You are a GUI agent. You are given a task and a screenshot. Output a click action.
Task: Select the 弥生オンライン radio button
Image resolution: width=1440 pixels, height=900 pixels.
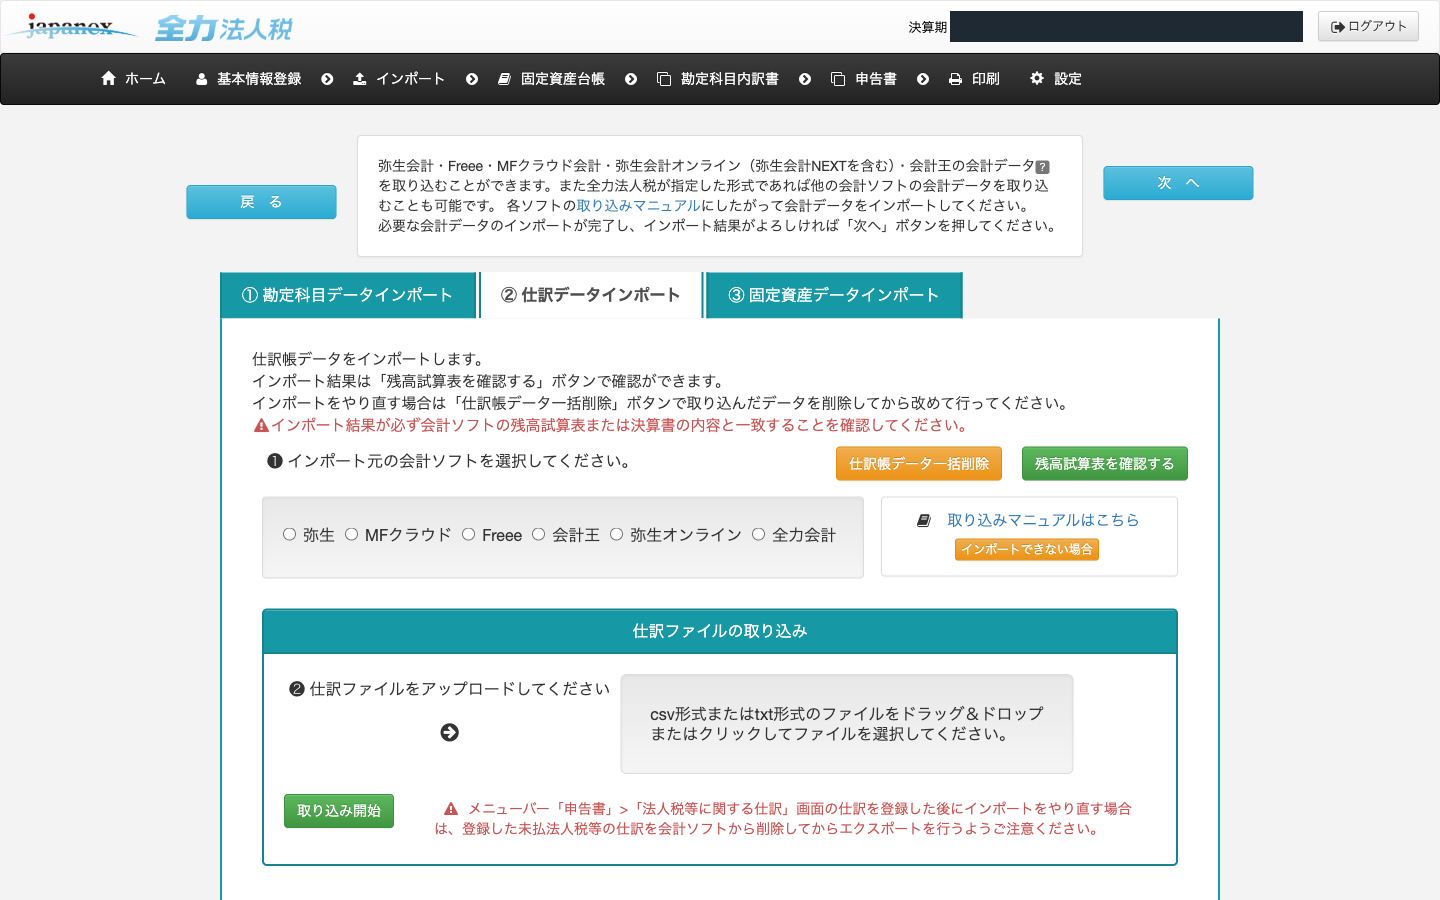pyautogui.click(x=616, y=534)
